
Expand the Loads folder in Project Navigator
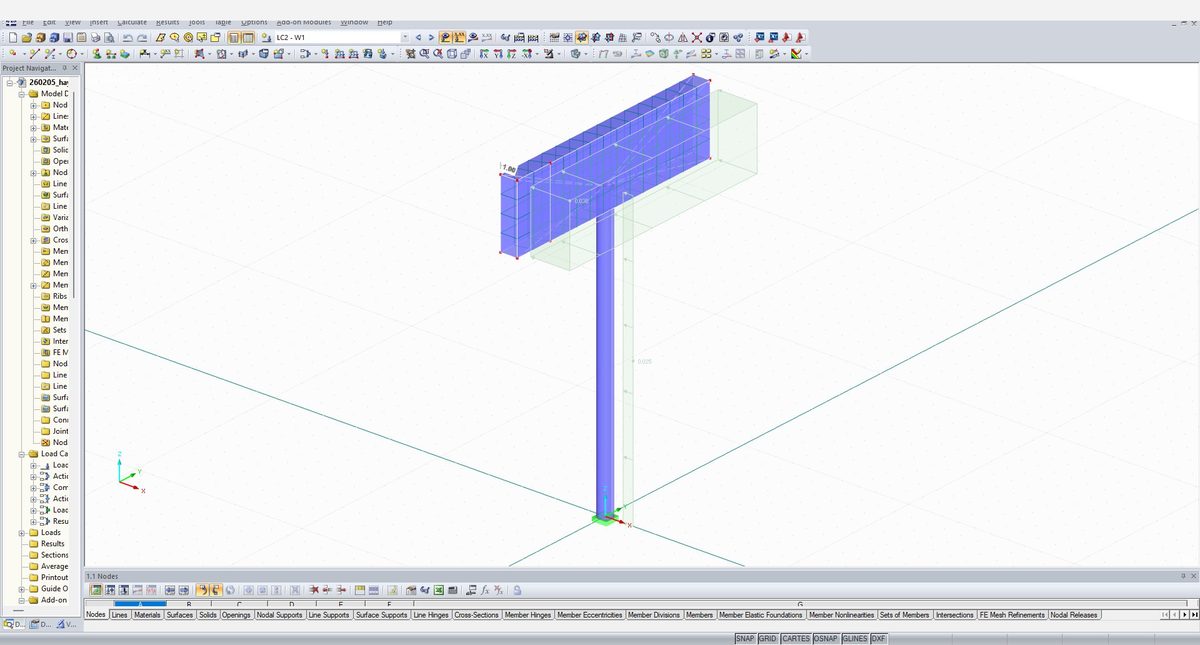coord(22,533)
